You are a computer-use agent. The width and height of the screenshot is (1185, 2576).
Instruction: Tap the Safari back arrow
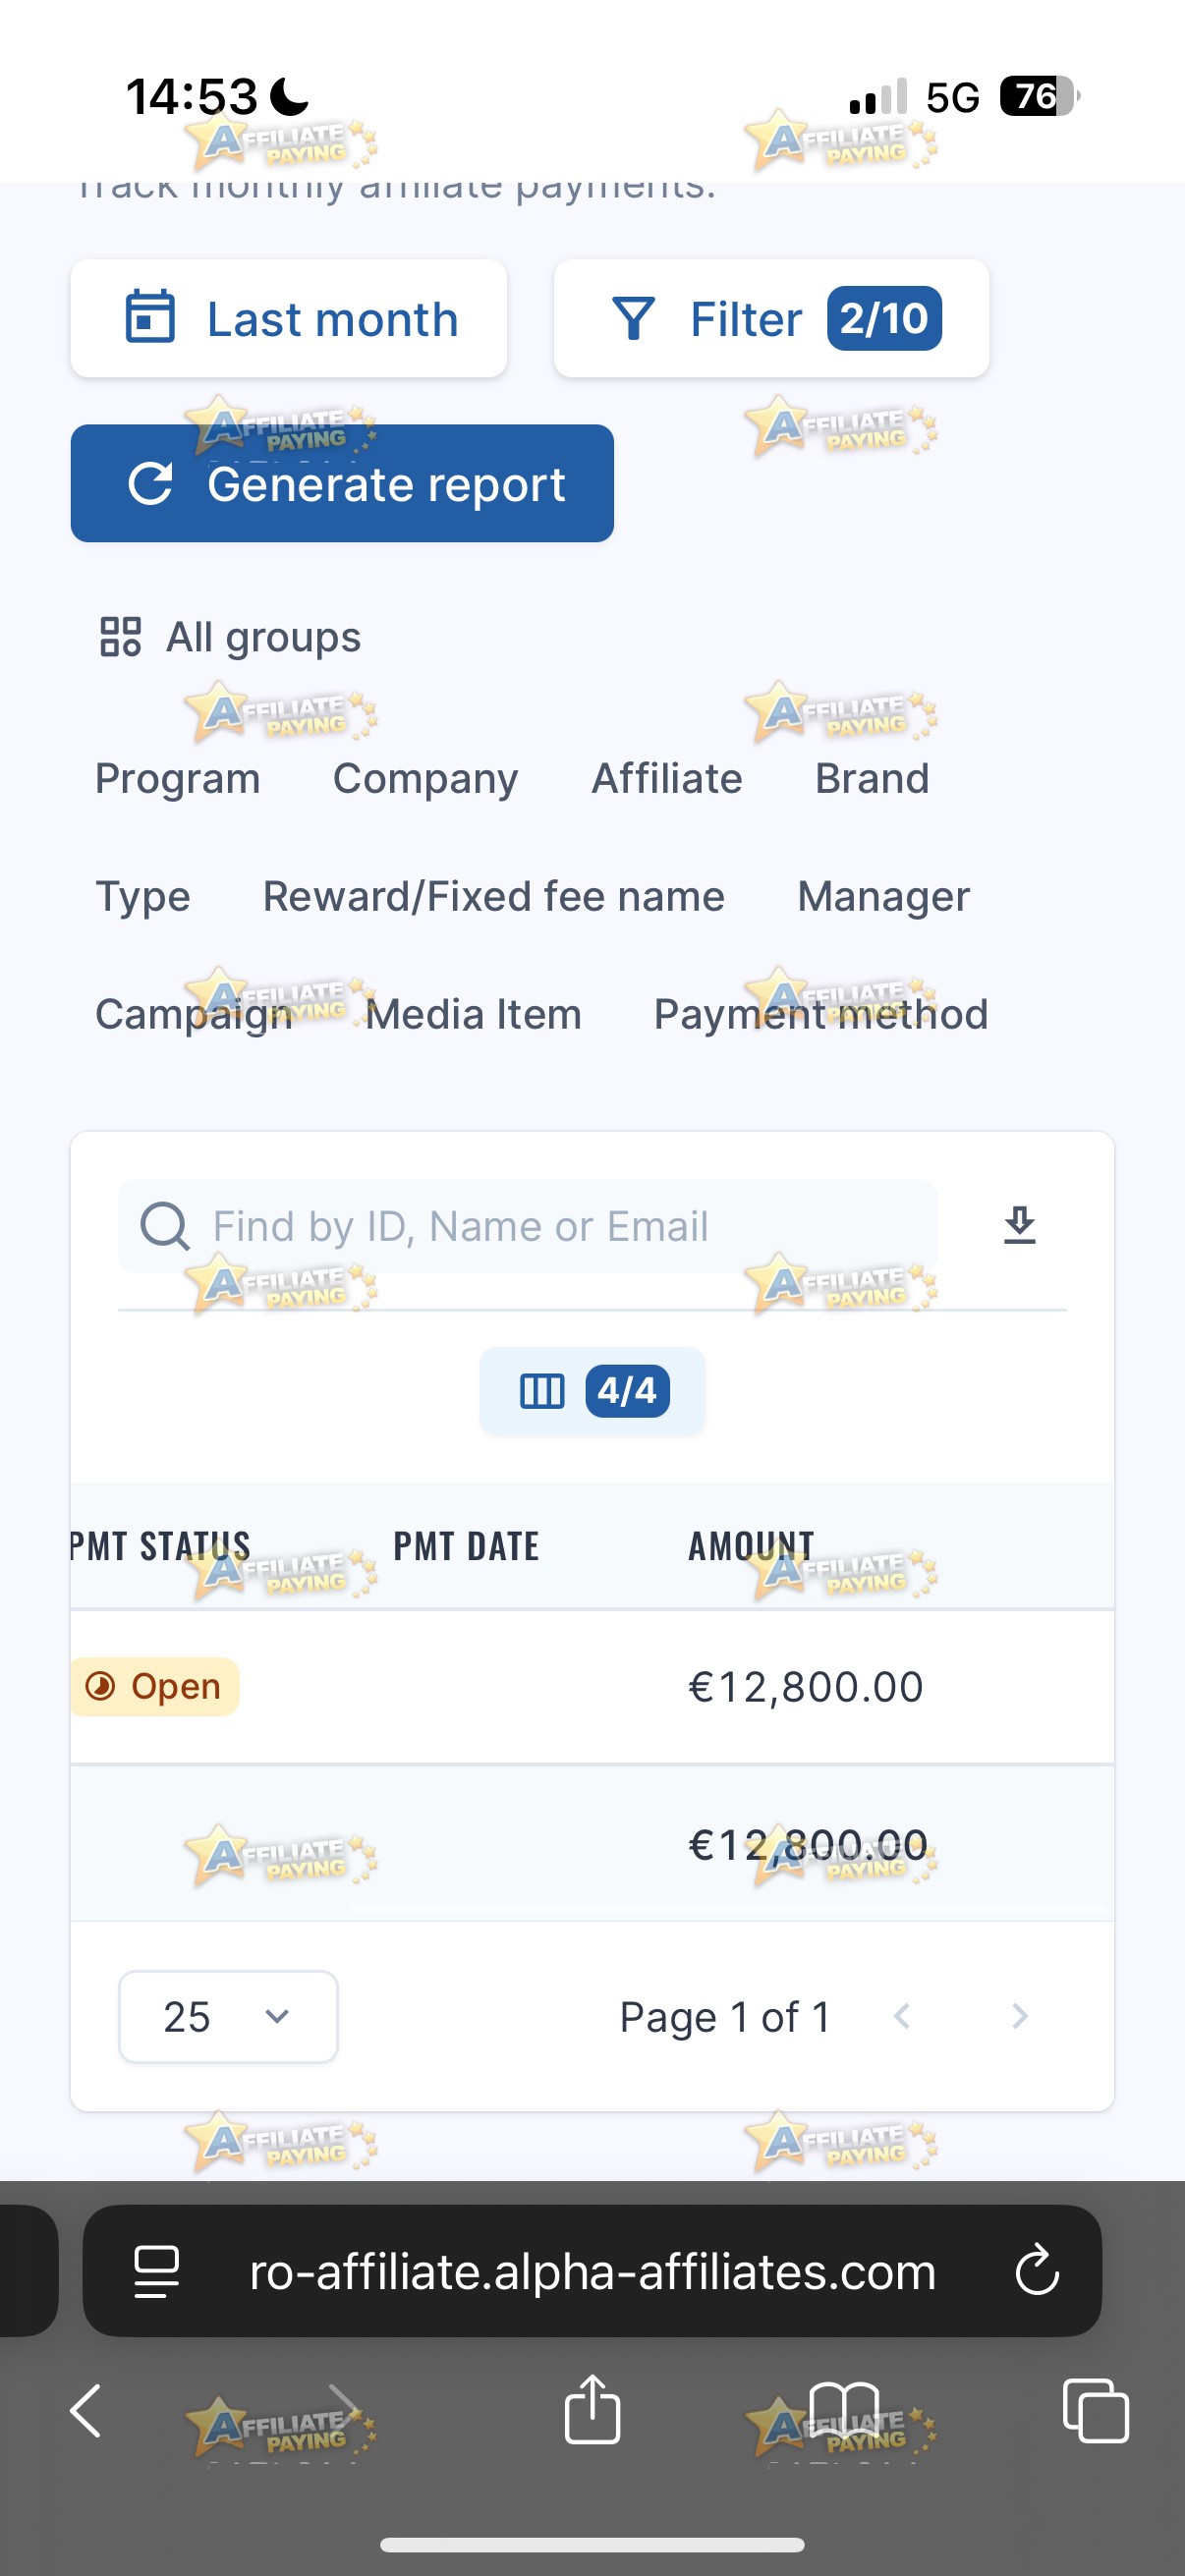pyautogui.click(x=86, y=2410)
